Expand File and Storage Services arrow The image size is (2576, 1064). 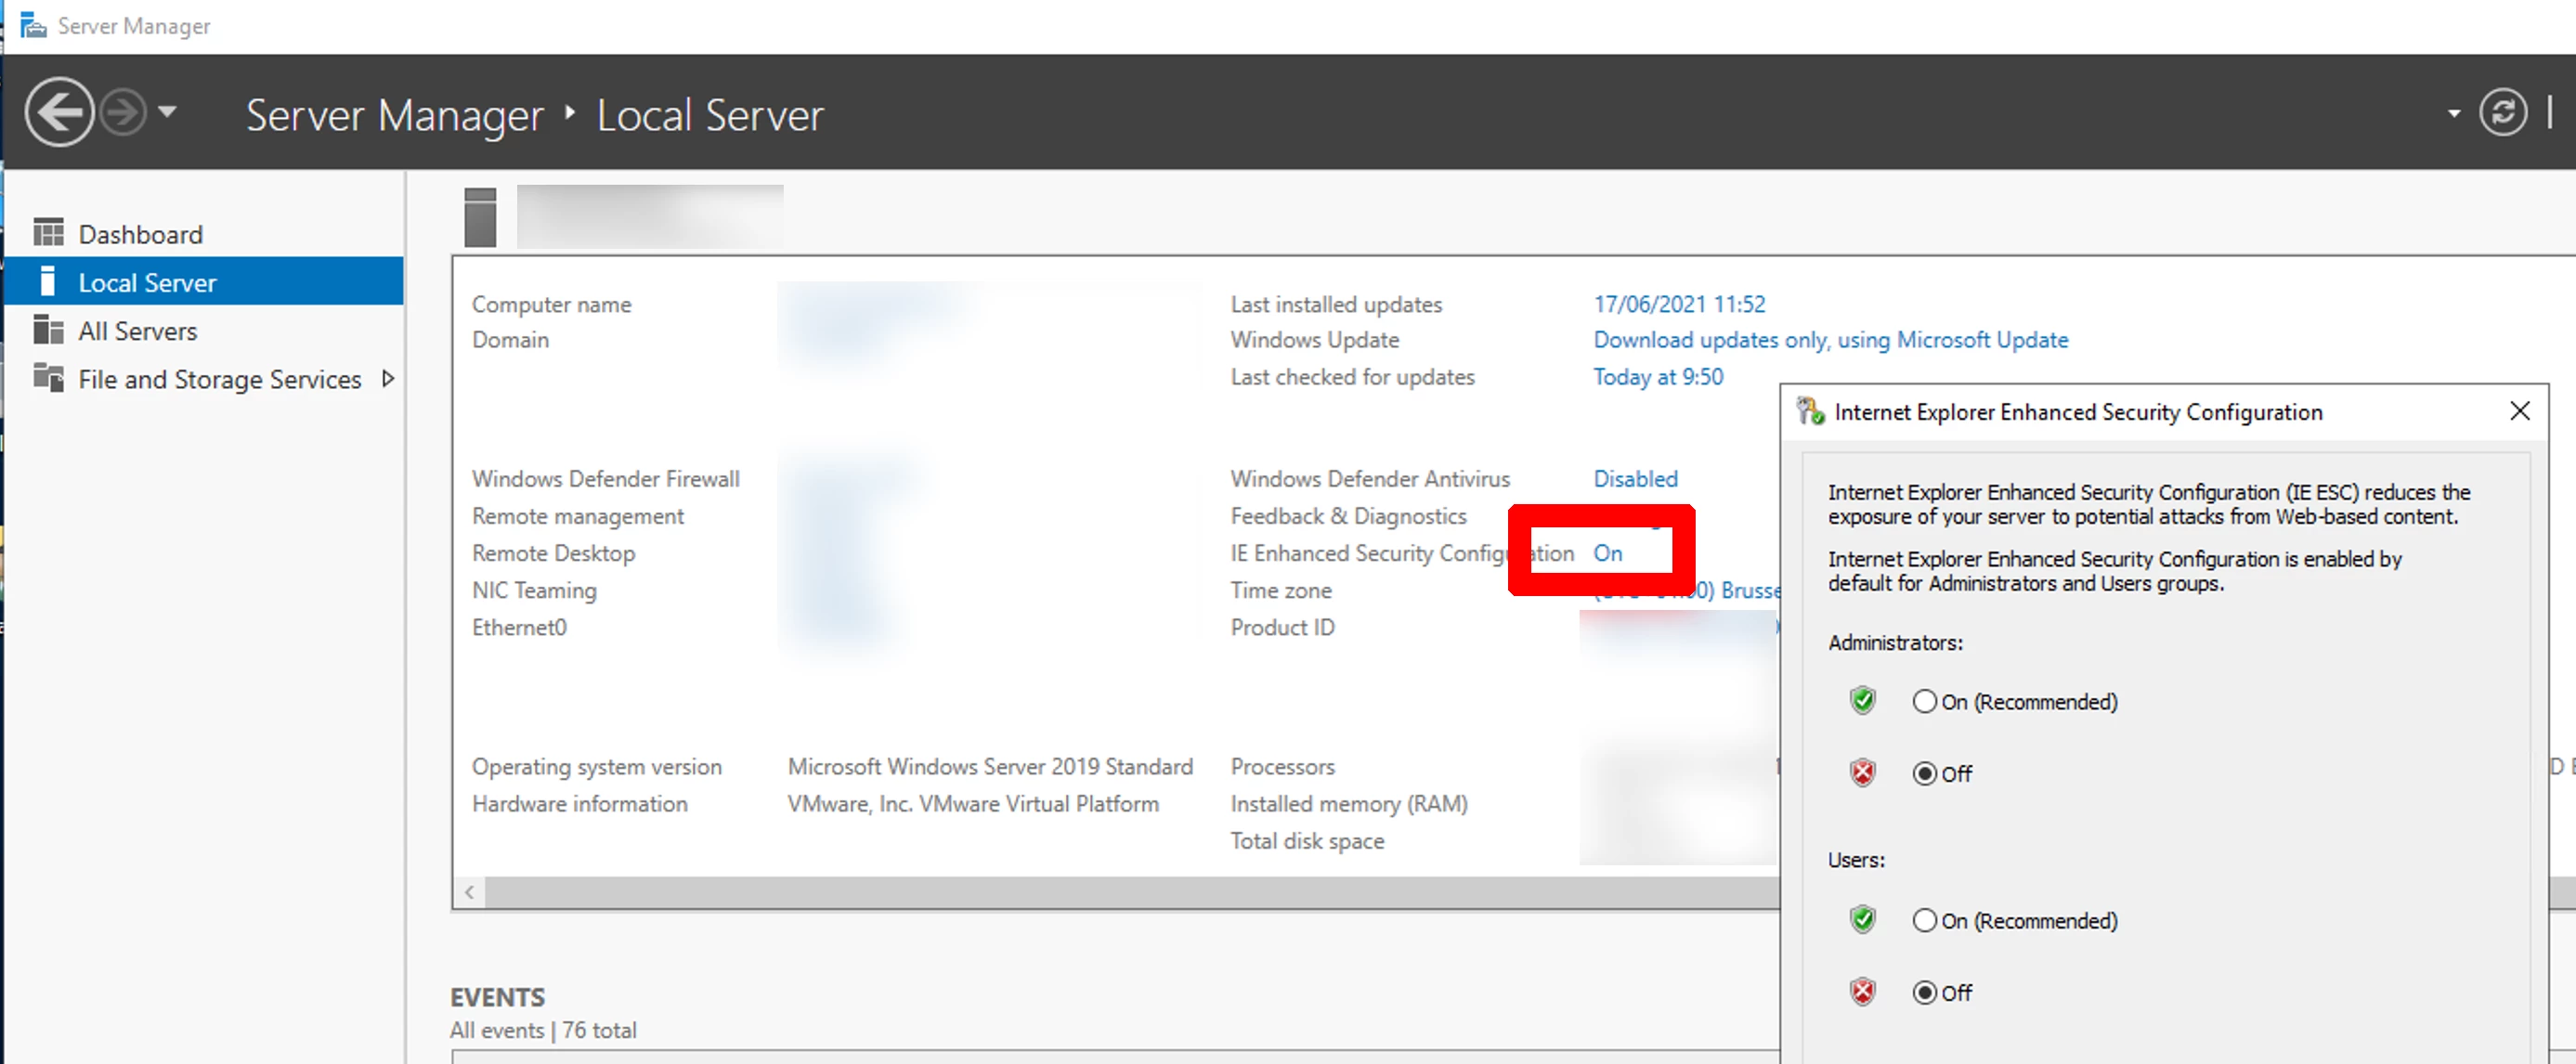(388, 379)
